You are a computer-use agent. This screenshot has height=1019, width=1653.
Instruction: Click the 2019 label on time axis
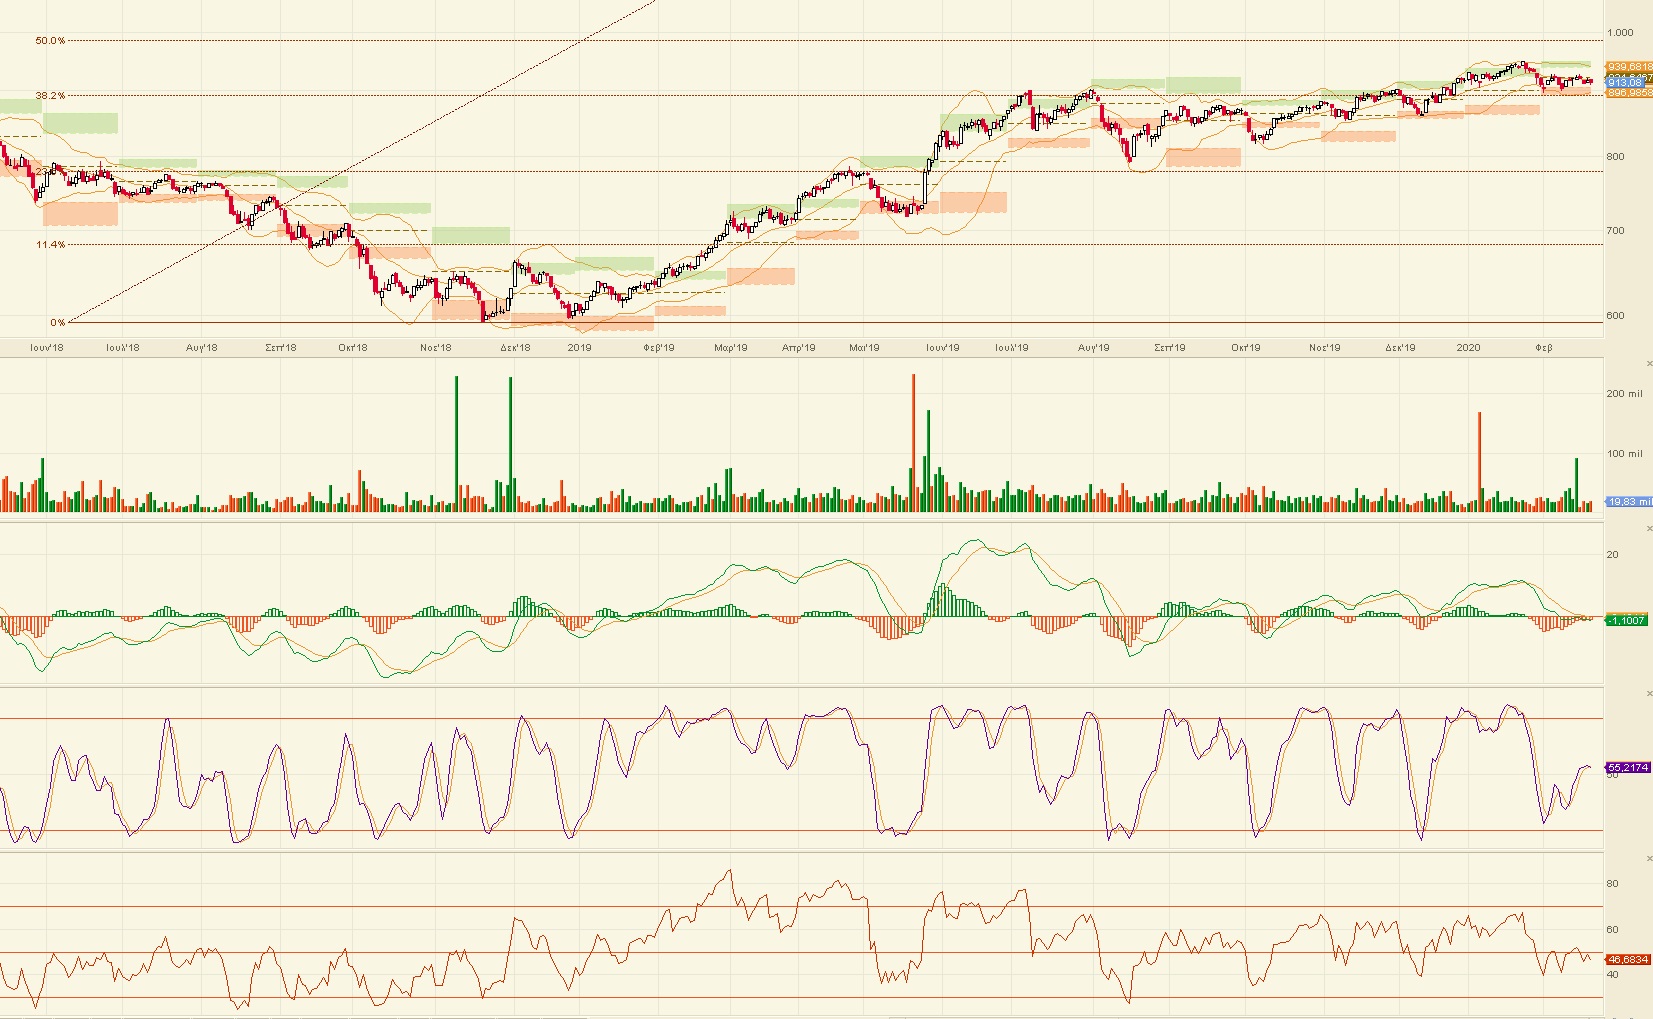point(579,348)
